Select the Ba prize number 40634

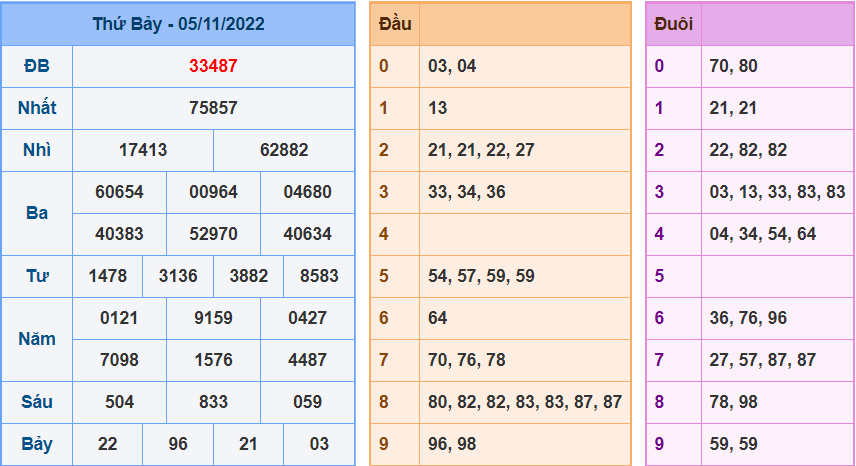point(307,234)
